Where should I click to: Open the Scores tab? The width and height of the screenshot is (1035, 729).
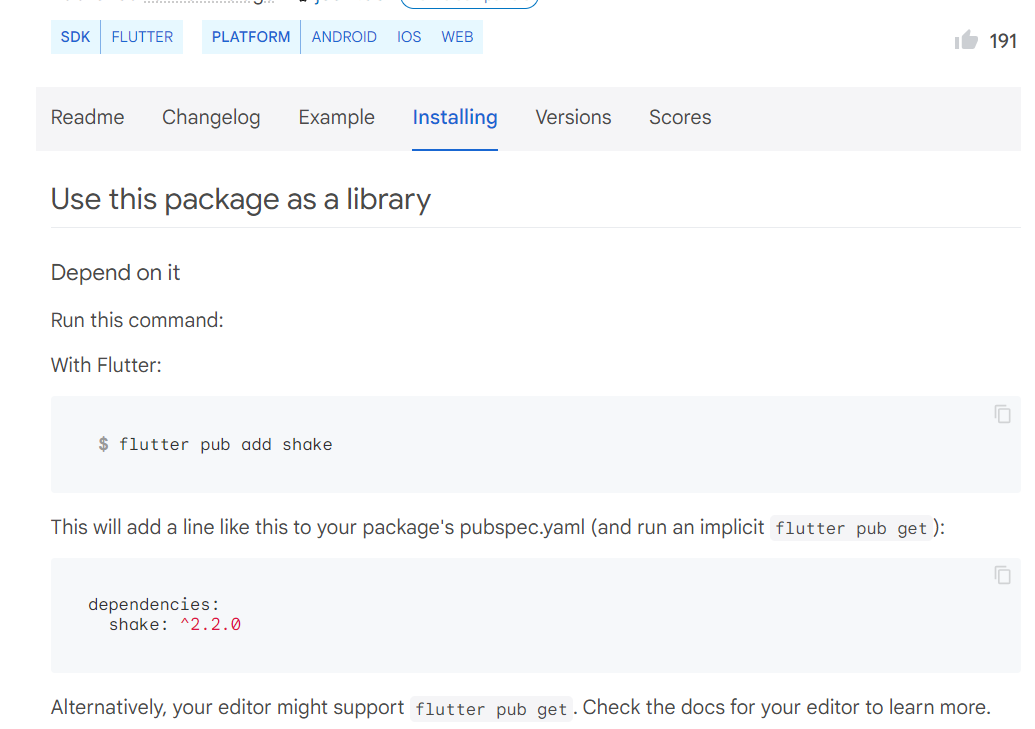[x=680, y=118]
